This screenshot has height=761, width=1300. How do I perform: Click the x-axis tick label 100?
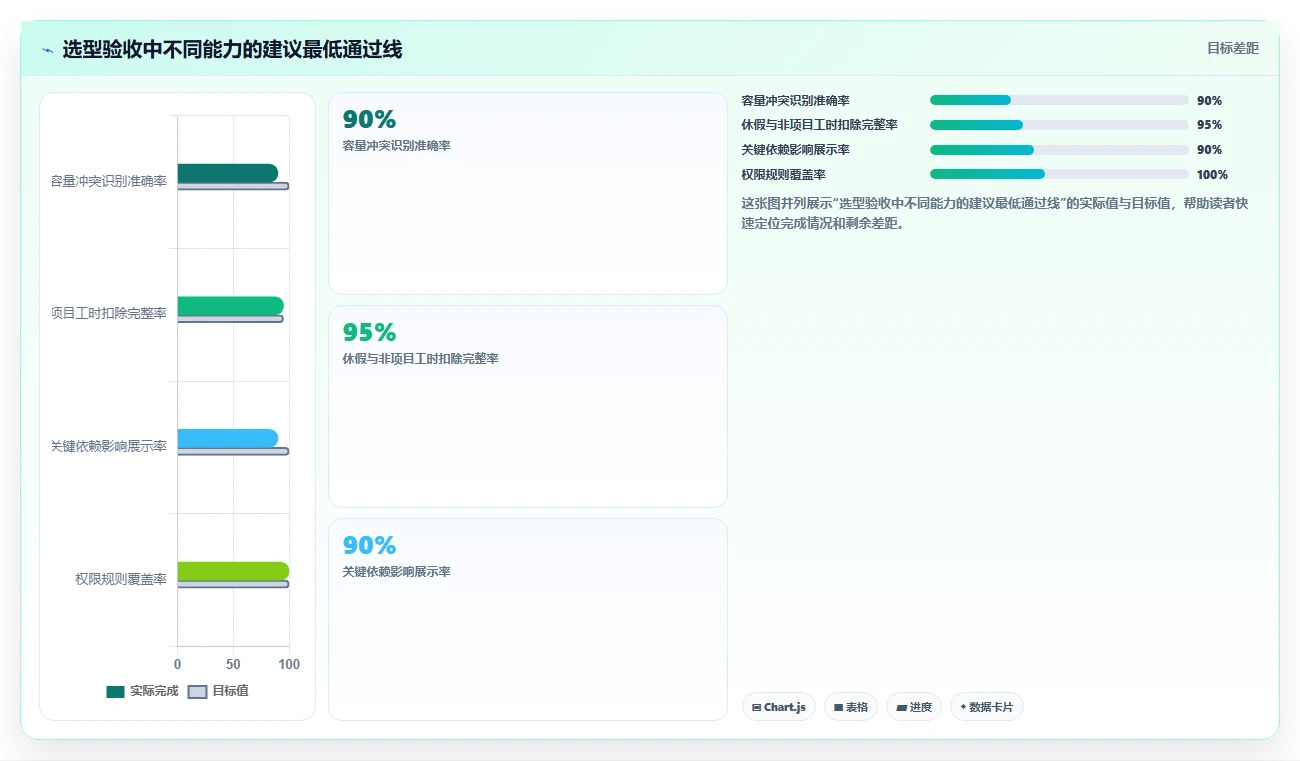(x=289, y=664)
